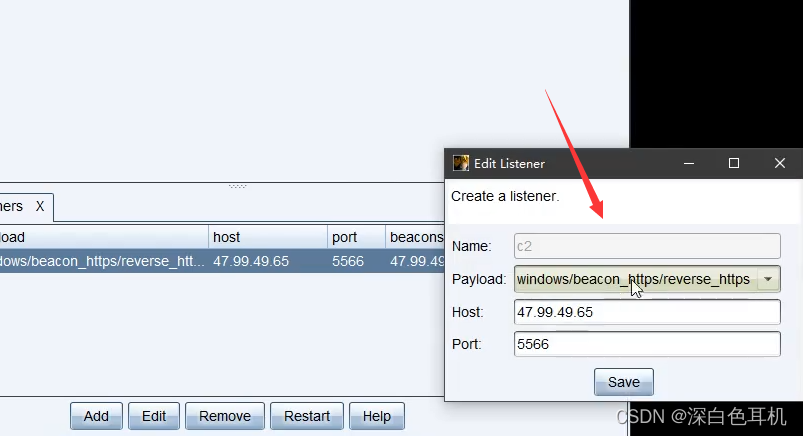Click the Port input field

pos(647,344)
